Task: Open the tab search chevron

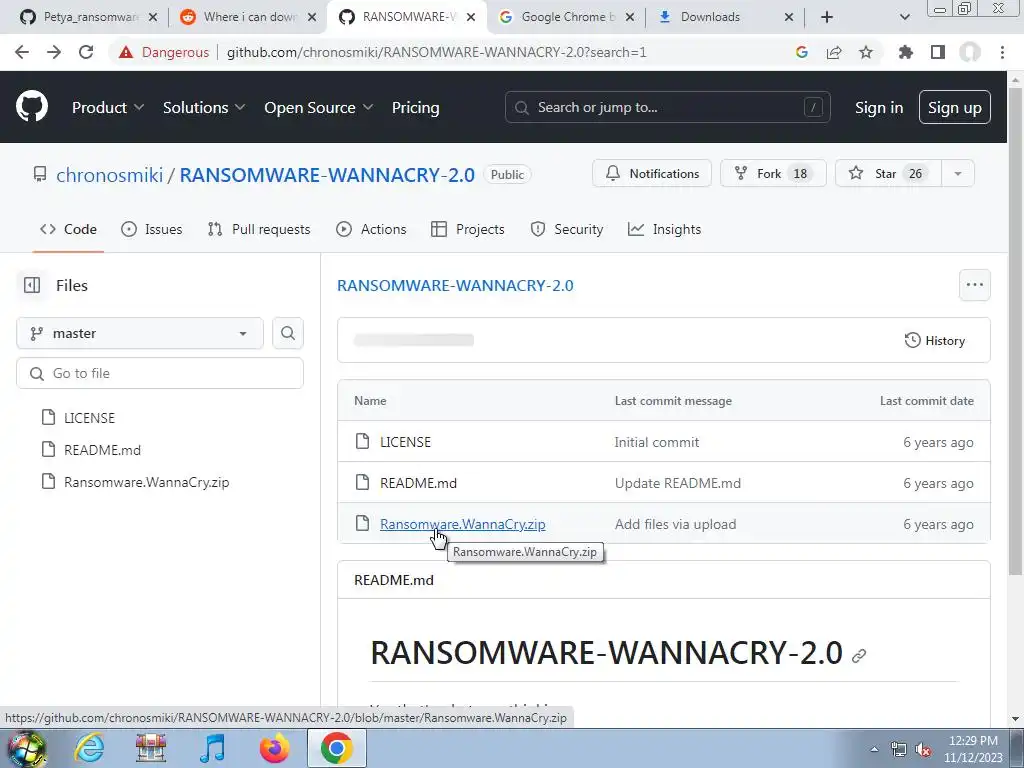Action: point(904,17)
